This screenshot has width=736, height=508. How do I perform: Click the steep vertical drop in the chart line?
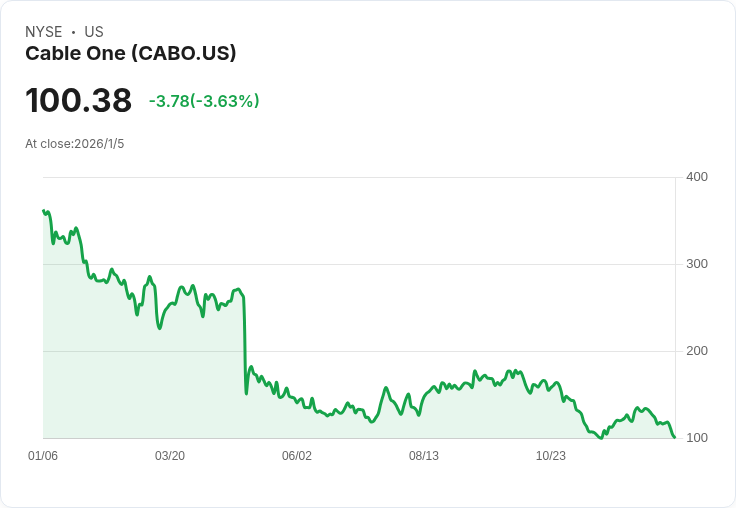[245, 340]
